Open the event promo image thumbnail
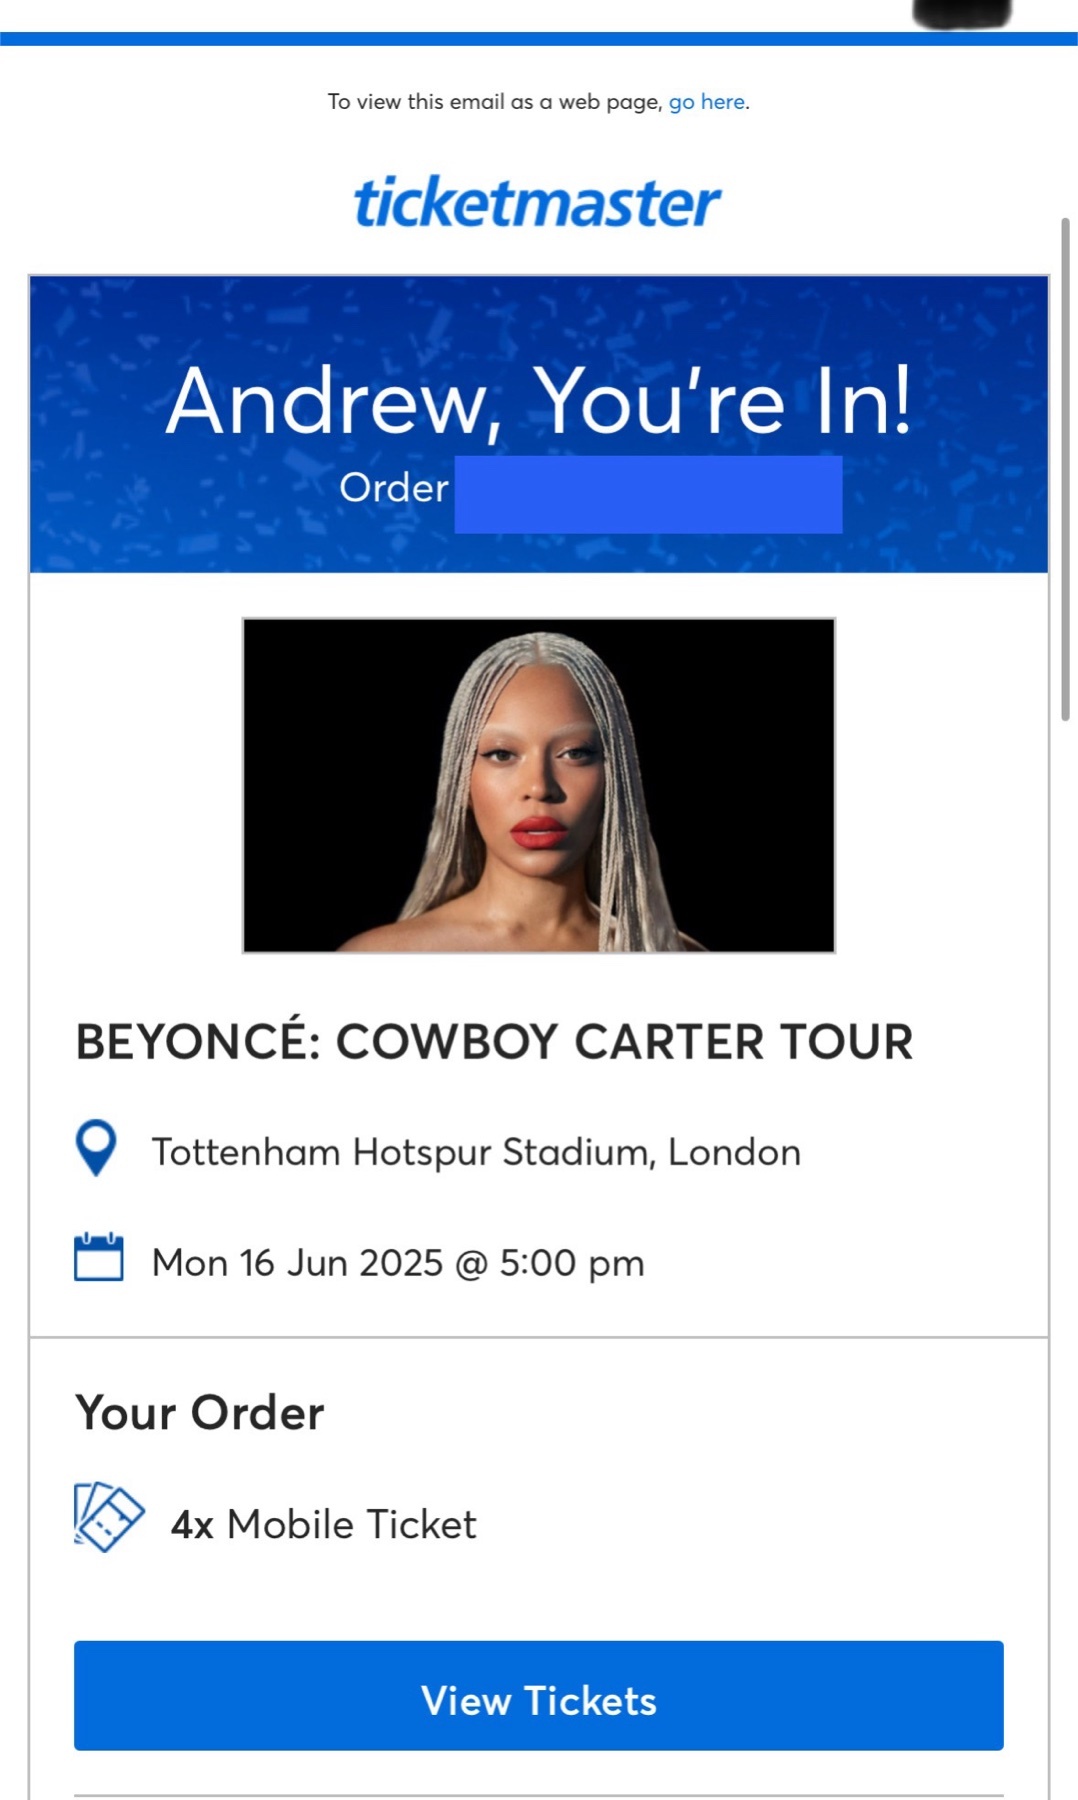The image size is (1078, 1800). (x=539, y=785)
